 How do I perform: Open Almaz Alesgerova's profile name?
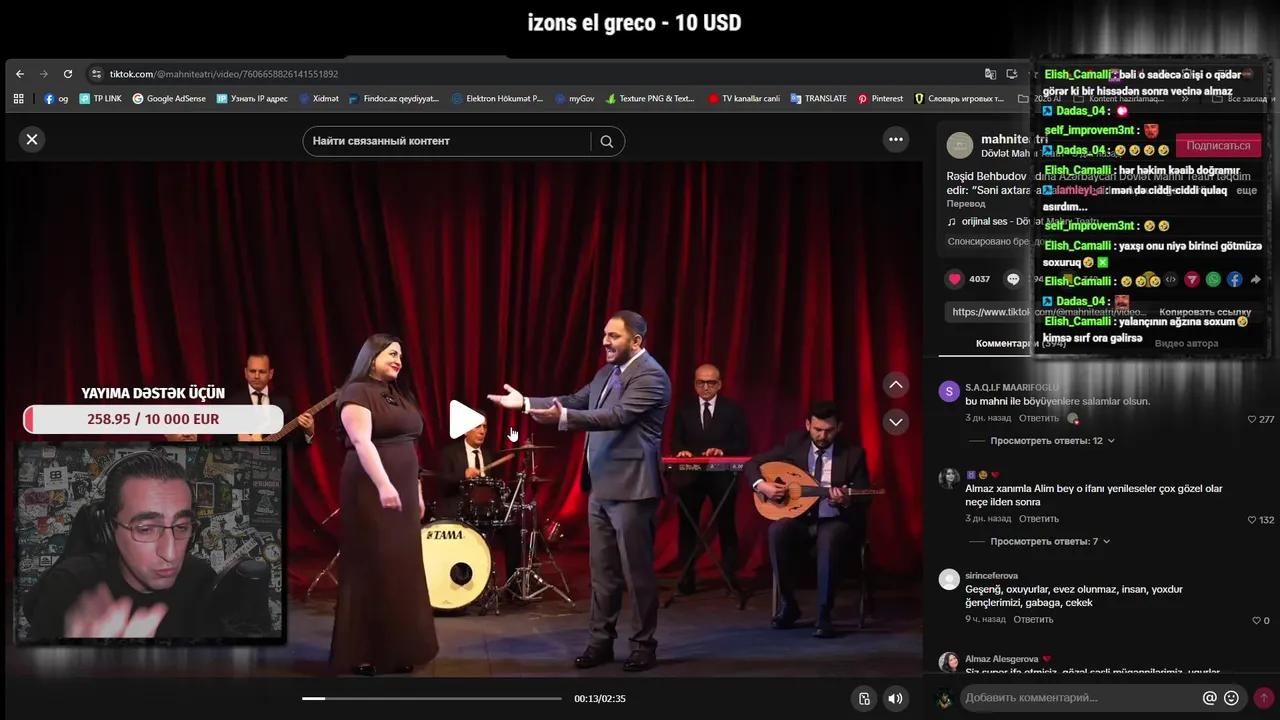click(x=1002, y=659)
